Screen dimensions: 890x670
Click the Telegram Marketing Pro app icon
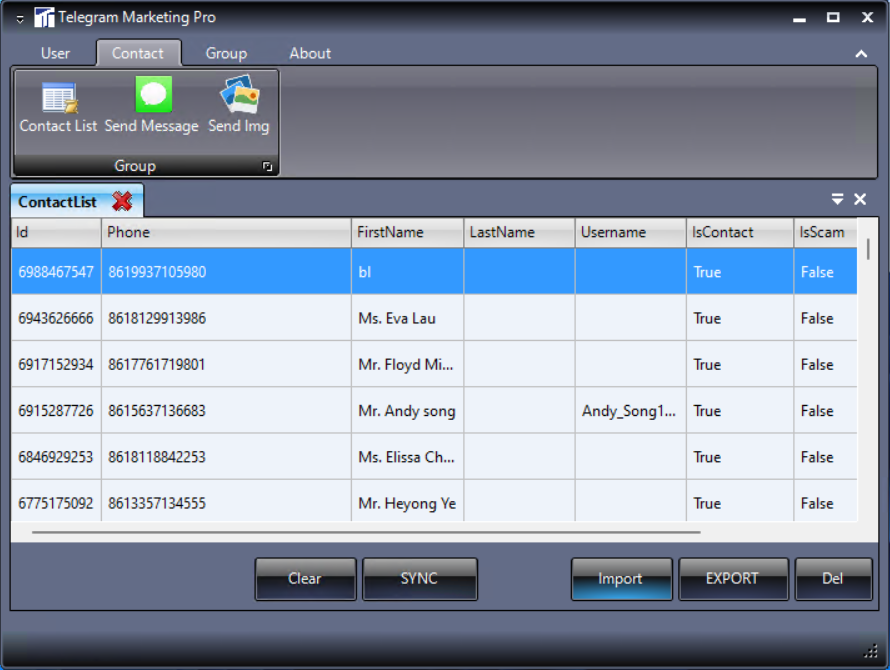click(x=45, y=18)
